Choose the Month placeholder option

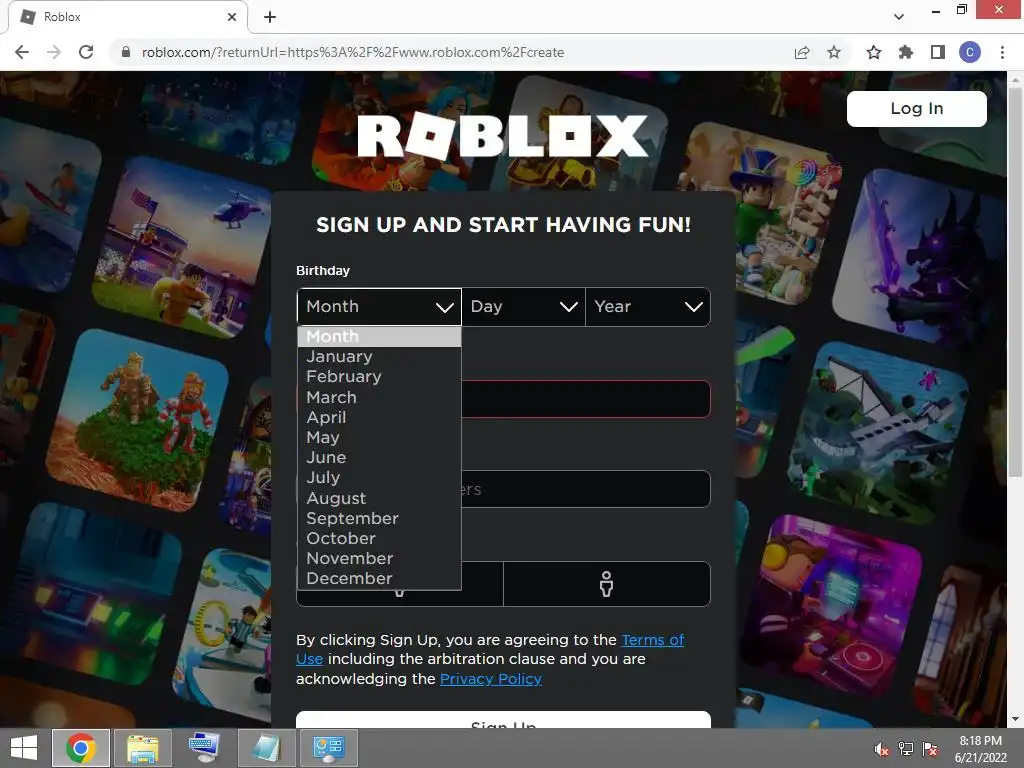pyautogui.click(x=379, y=336)
